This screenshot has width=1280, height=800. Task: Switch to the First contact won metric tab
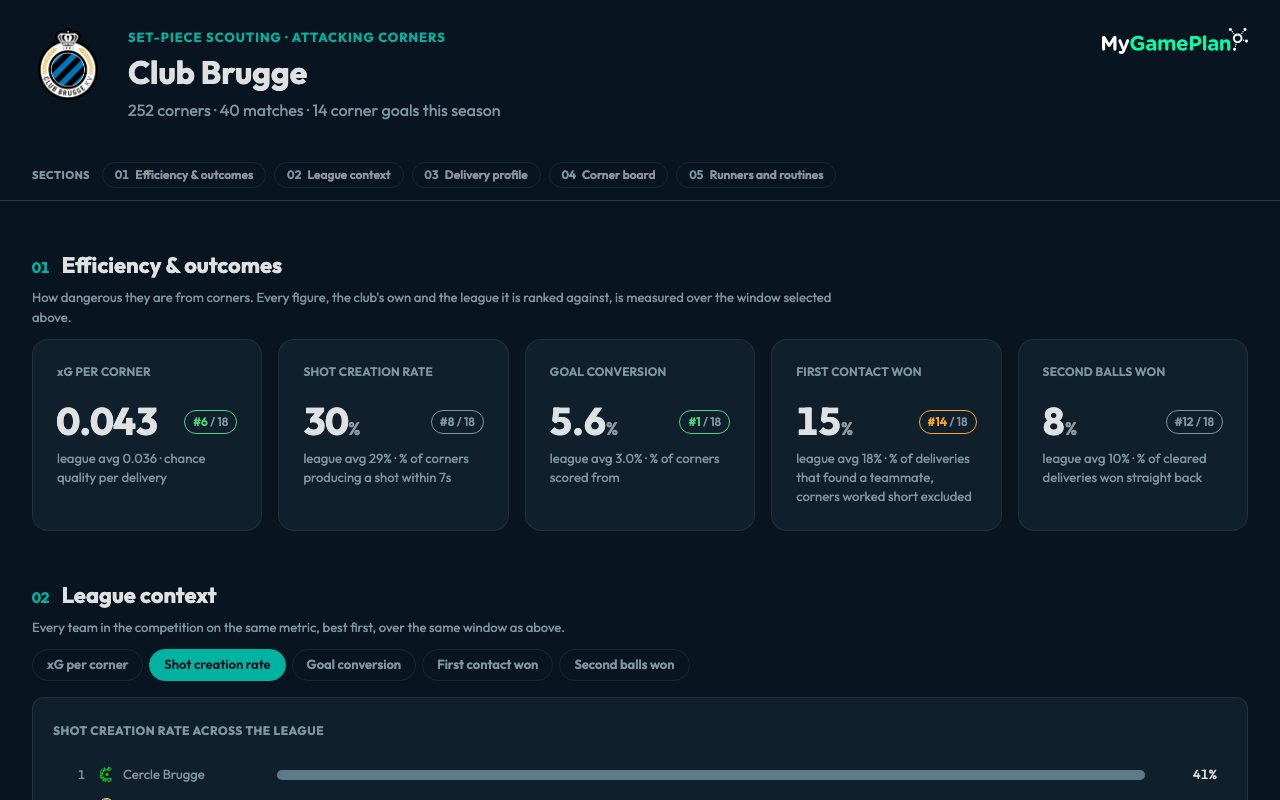pyautogui.click(x=488, y=665)
